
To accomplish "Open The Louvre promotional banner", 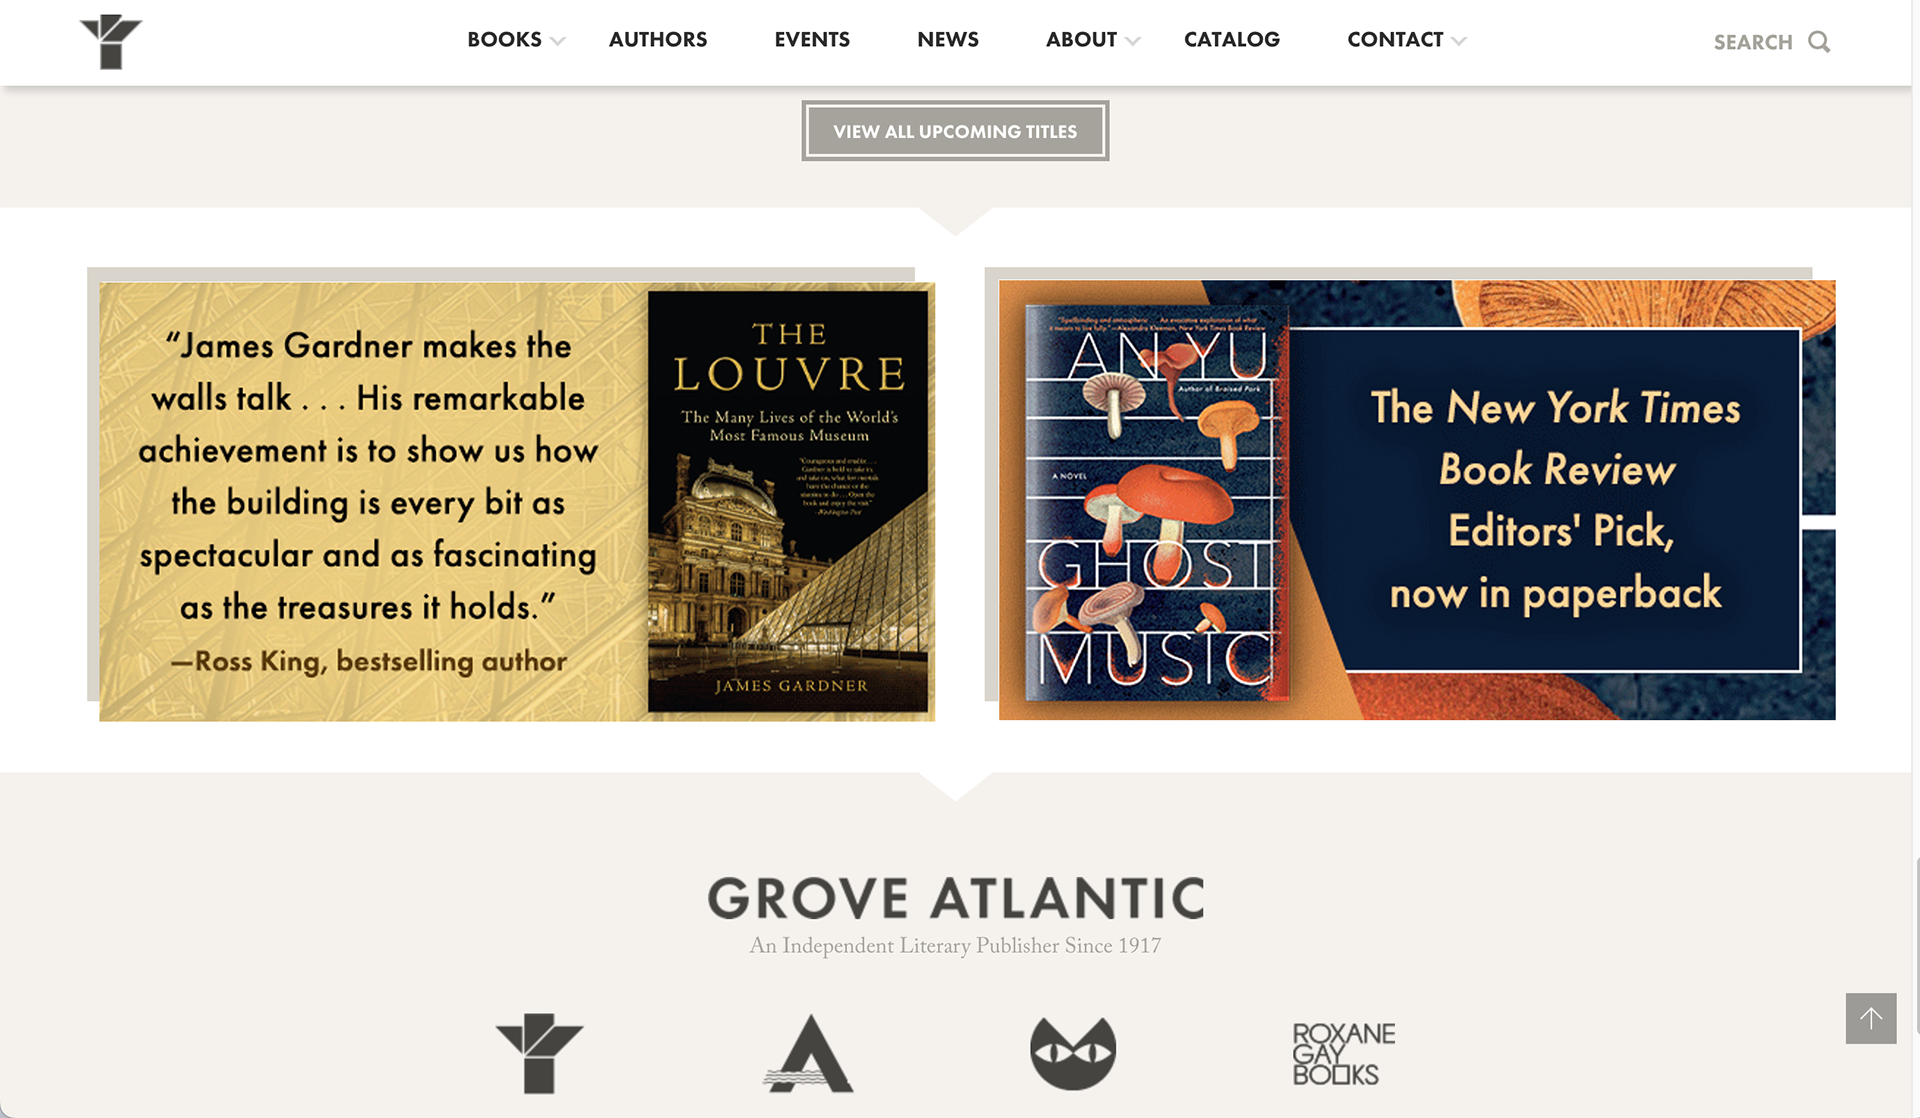I will pyautogui.click(x=517, y=501).
